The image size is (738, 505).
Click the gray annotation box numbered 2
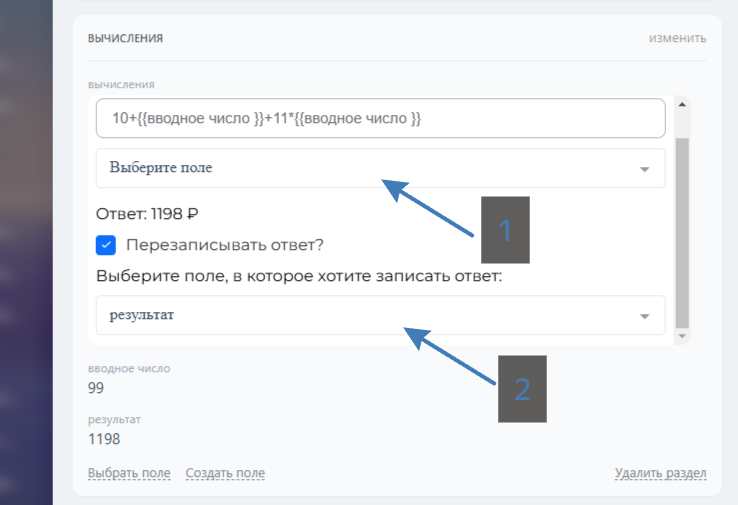coord(522,388)
